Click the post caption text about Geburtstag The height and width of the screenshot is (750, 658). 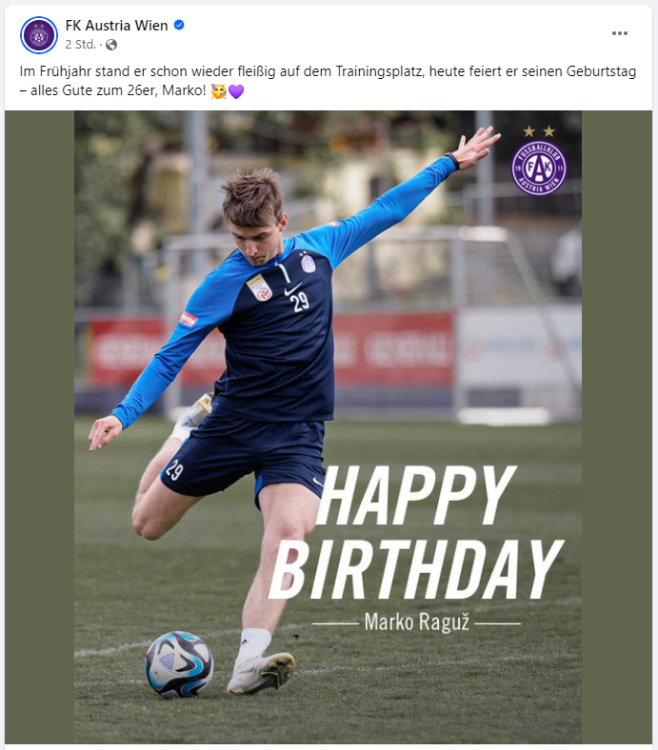coord(328,81)
